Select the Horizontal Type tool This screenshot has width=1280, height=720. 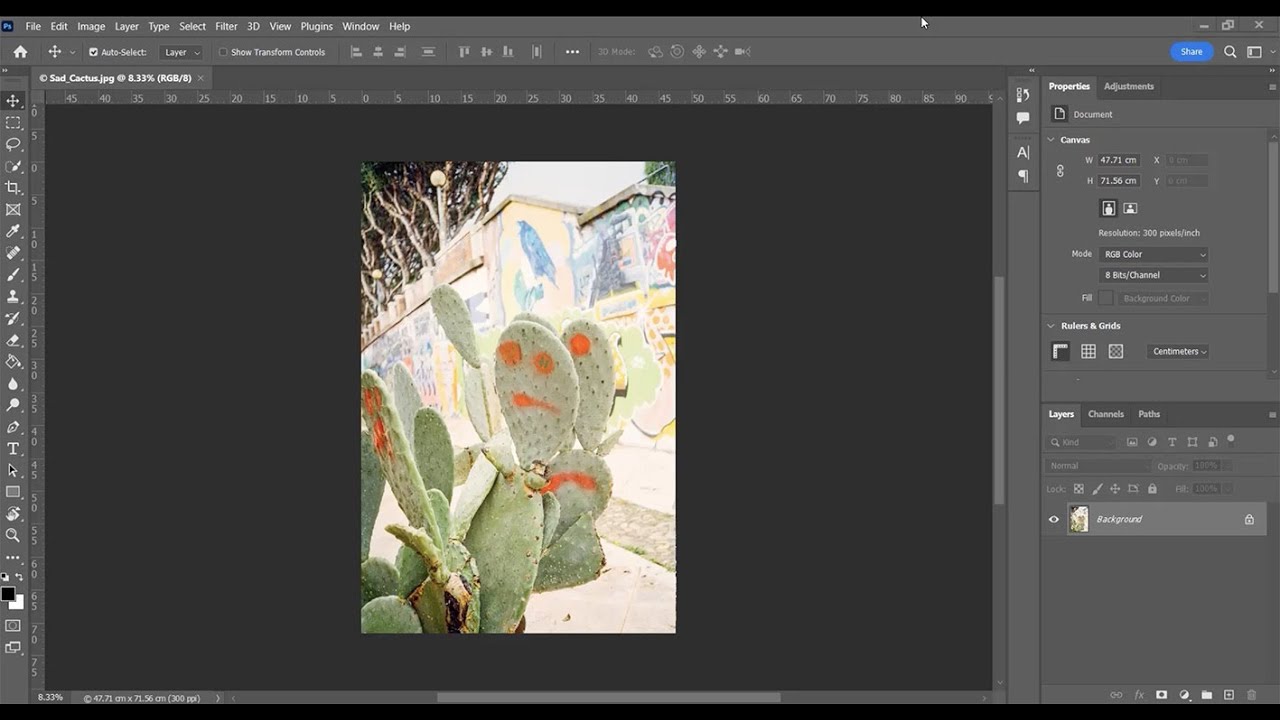[13, 449]
